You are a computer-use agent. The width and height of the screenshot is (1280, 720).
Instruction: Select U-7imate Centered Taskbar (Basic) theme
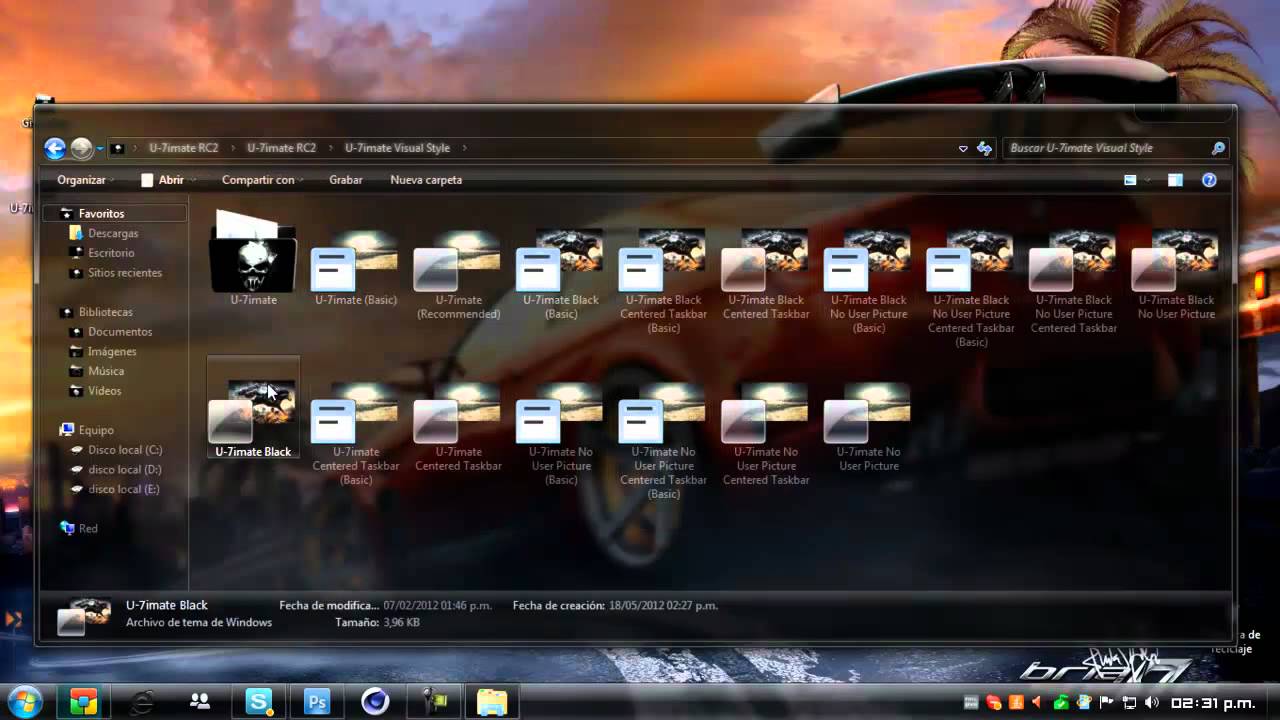pos(356,433)
